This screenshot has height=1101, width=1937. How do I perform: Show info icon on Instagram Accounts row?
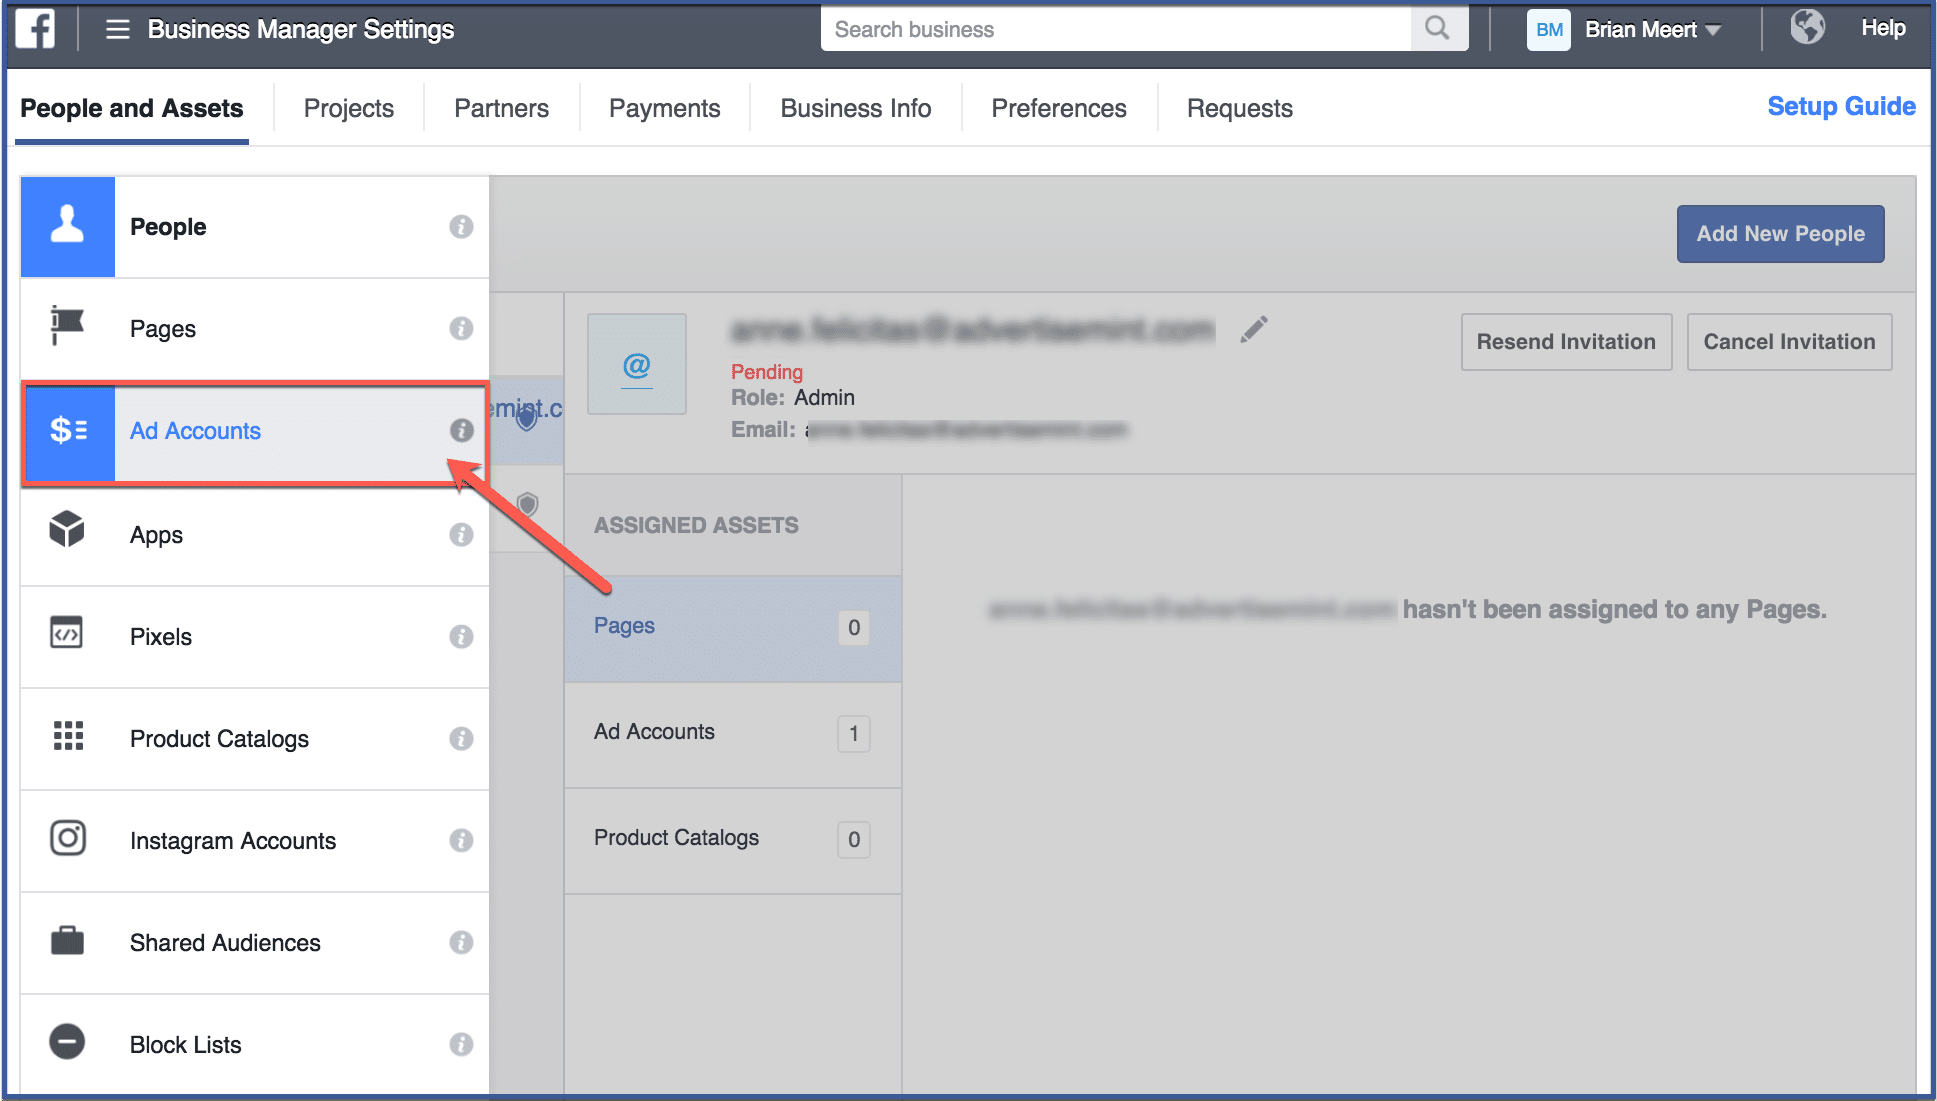click(x=461, y=841)
